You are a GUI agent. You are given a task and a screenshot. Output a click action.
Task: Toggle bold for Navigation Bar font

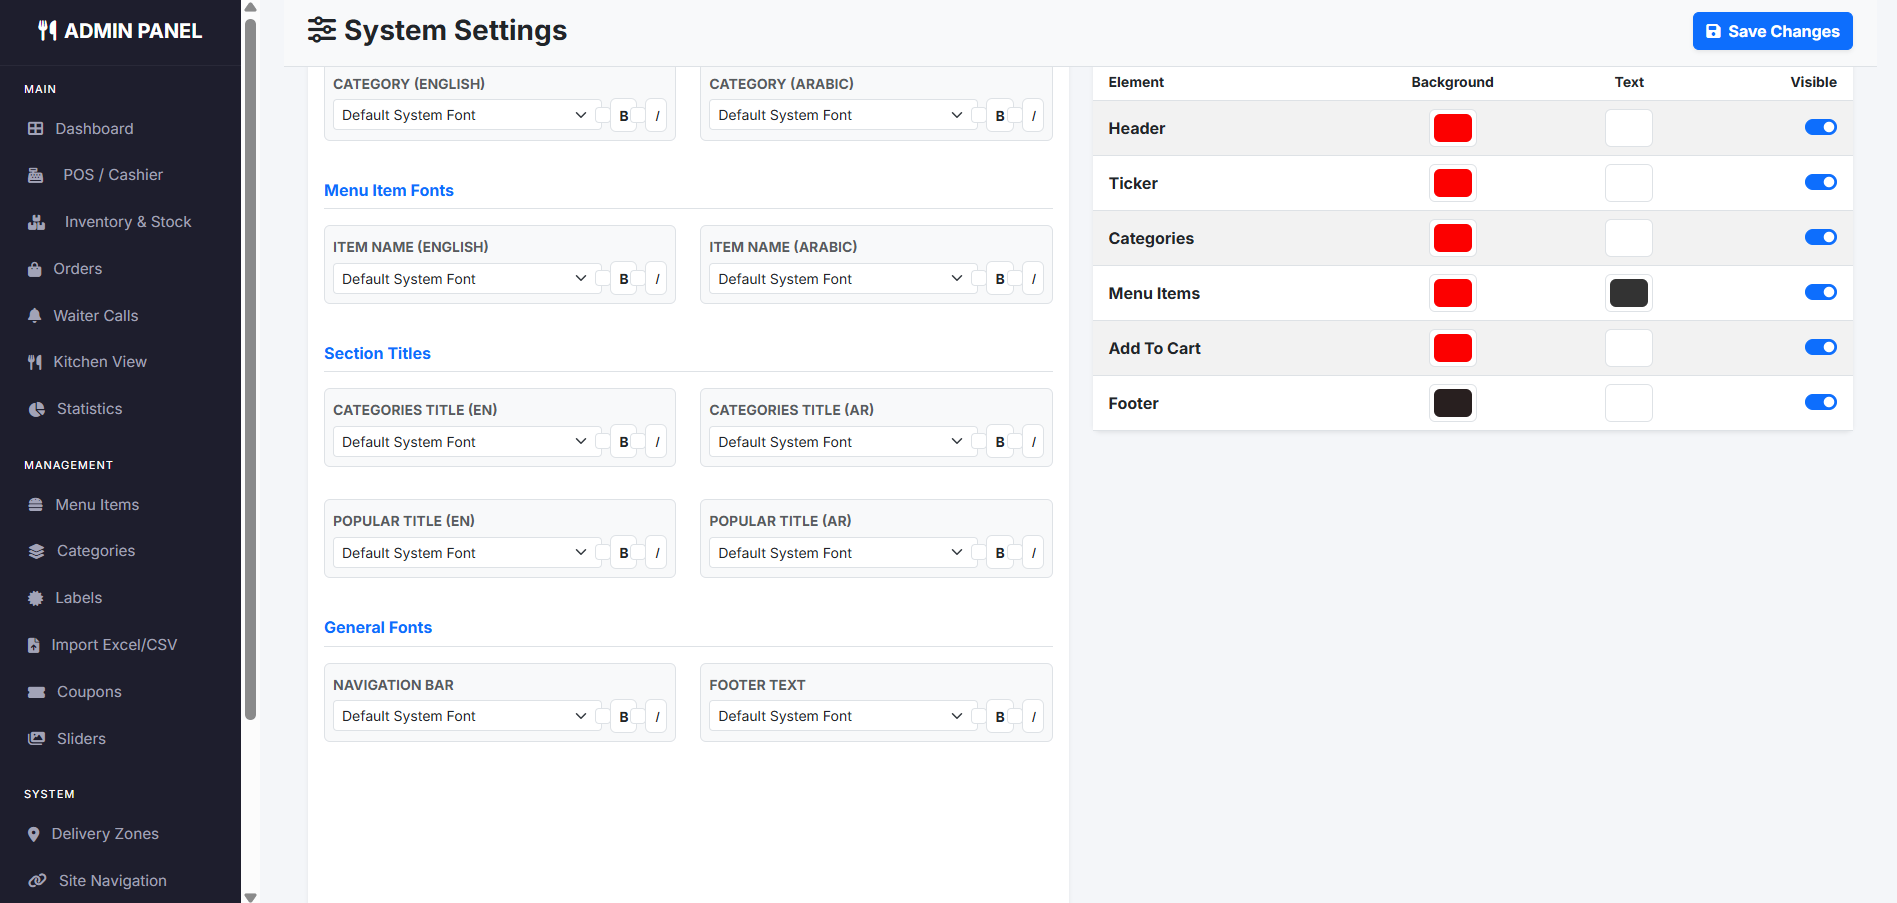coord(623,717)
